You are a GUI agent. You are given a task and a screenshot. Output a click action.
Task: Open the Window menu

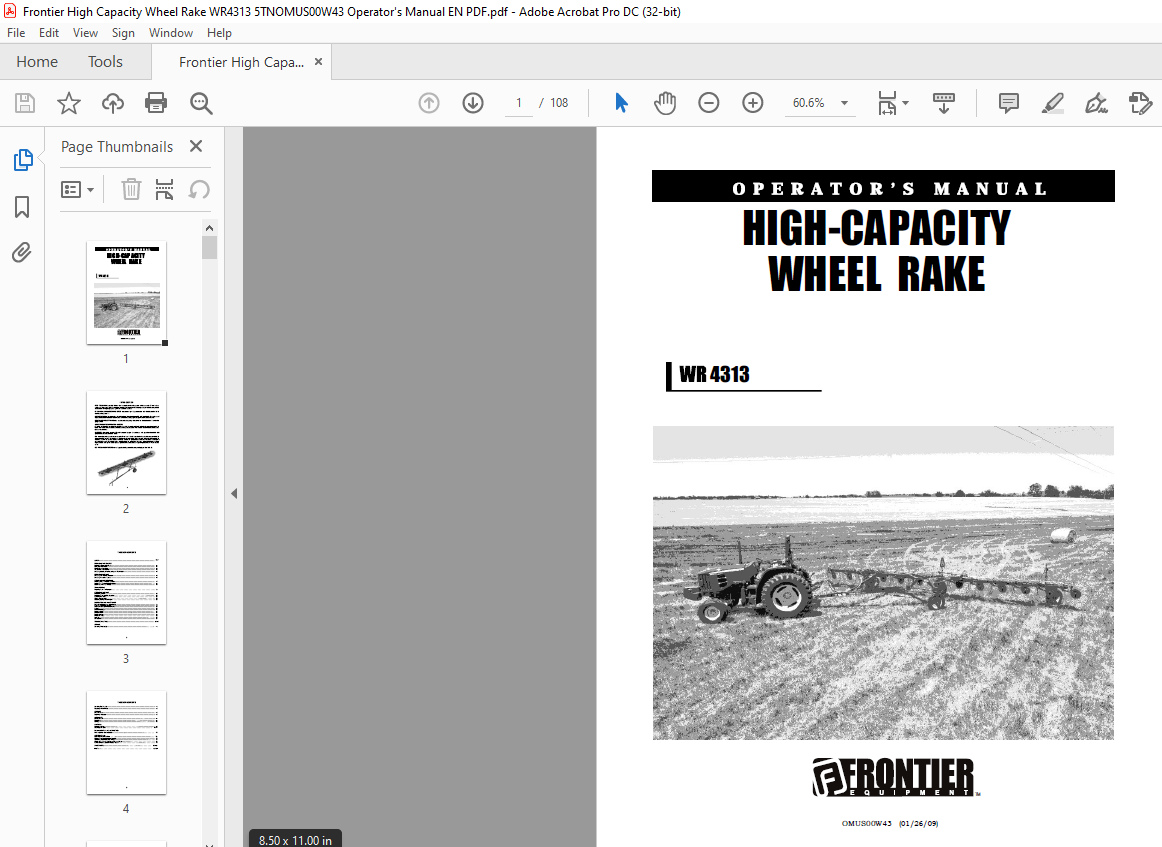tap(170, 33)
